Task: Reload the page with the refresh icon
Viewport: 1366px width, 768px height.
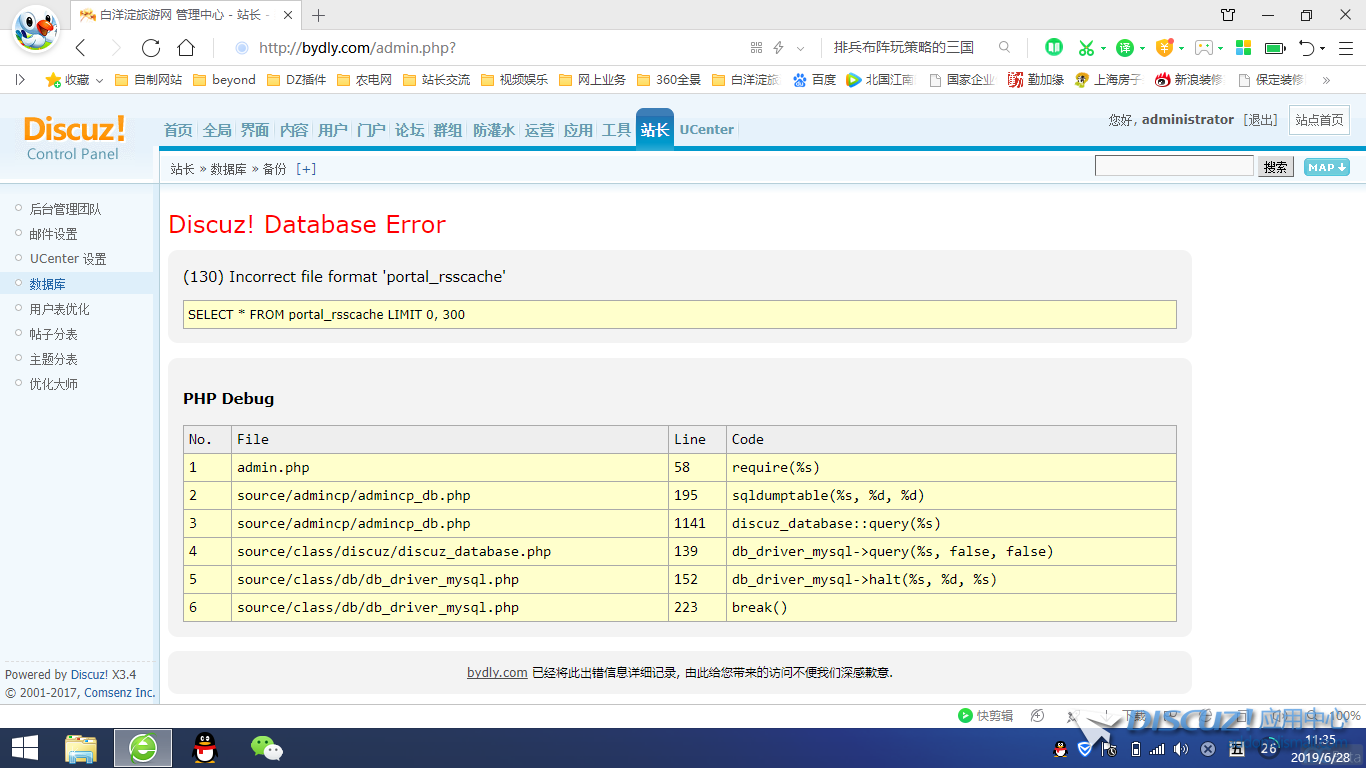Action: [151, 48]
